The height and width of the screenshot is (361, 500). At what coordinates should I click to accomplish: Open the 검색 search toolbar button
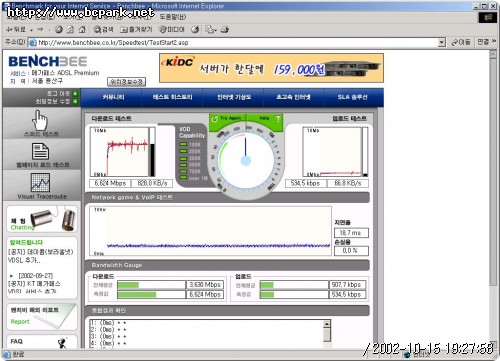point(103,30)
